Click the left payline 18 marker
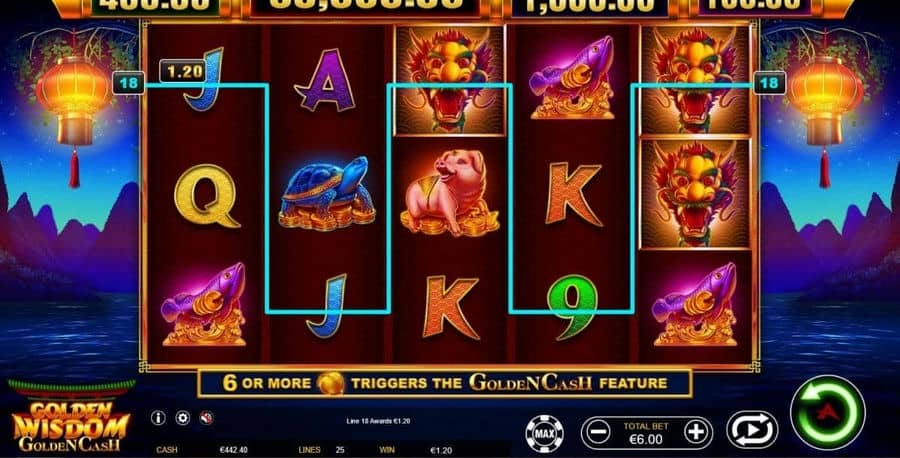The height and width of the screenshot is (458, 900). point(128,83)
